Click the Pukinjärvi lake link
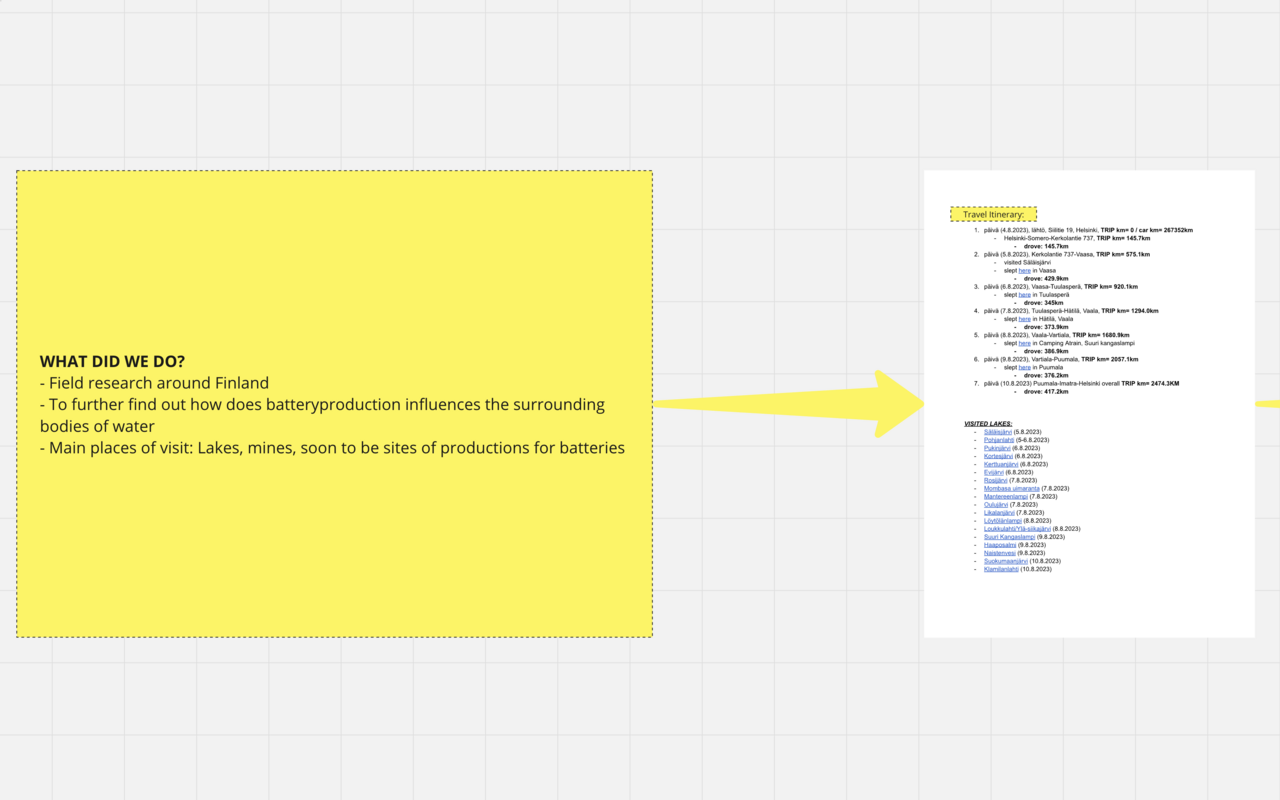Screen dimensions: 1280x800 [x=997, y=448]
